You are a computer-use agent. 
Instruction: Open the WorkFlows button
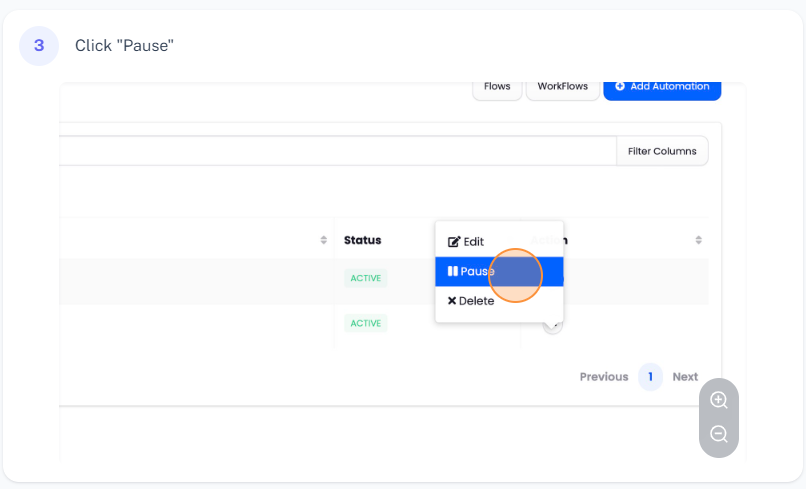coord(562,87)
